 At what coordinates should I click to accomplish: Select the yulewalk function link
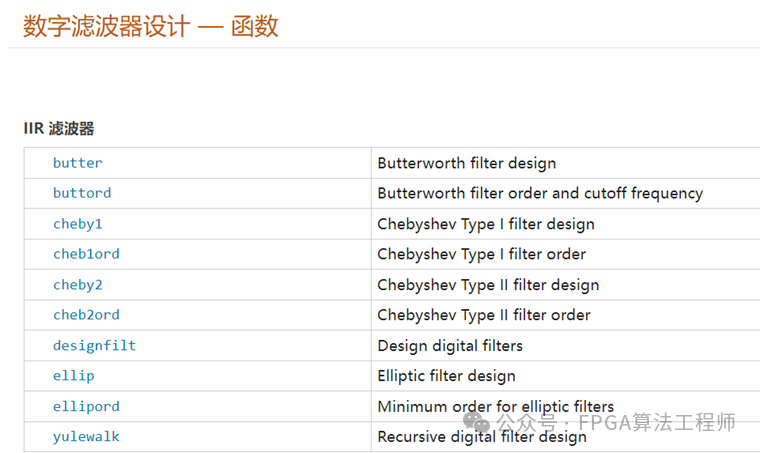click(x=86, y=437)
